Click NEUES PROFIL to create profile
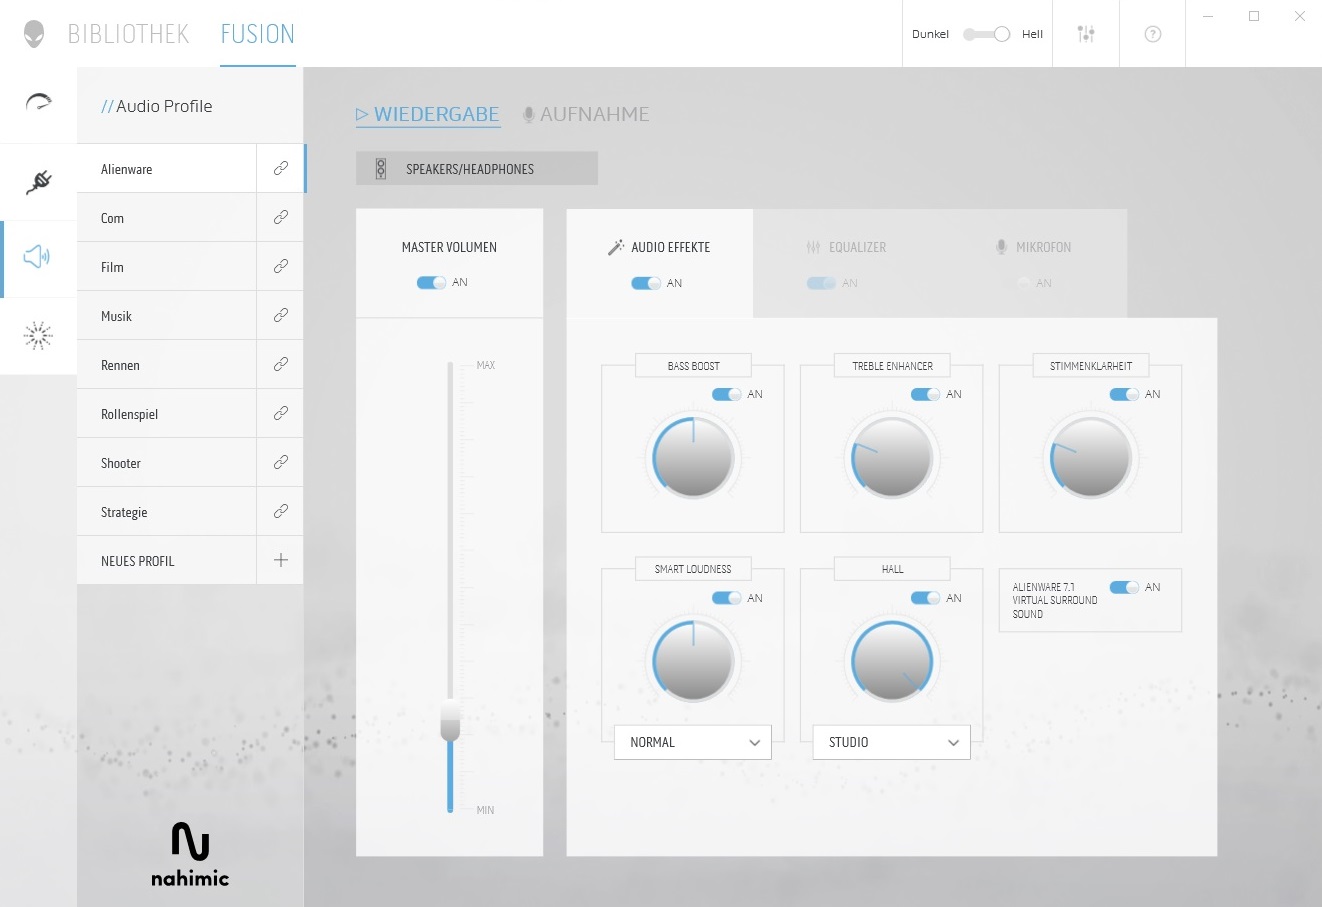The image size is (1322, 907). click(x=166, y=560)
